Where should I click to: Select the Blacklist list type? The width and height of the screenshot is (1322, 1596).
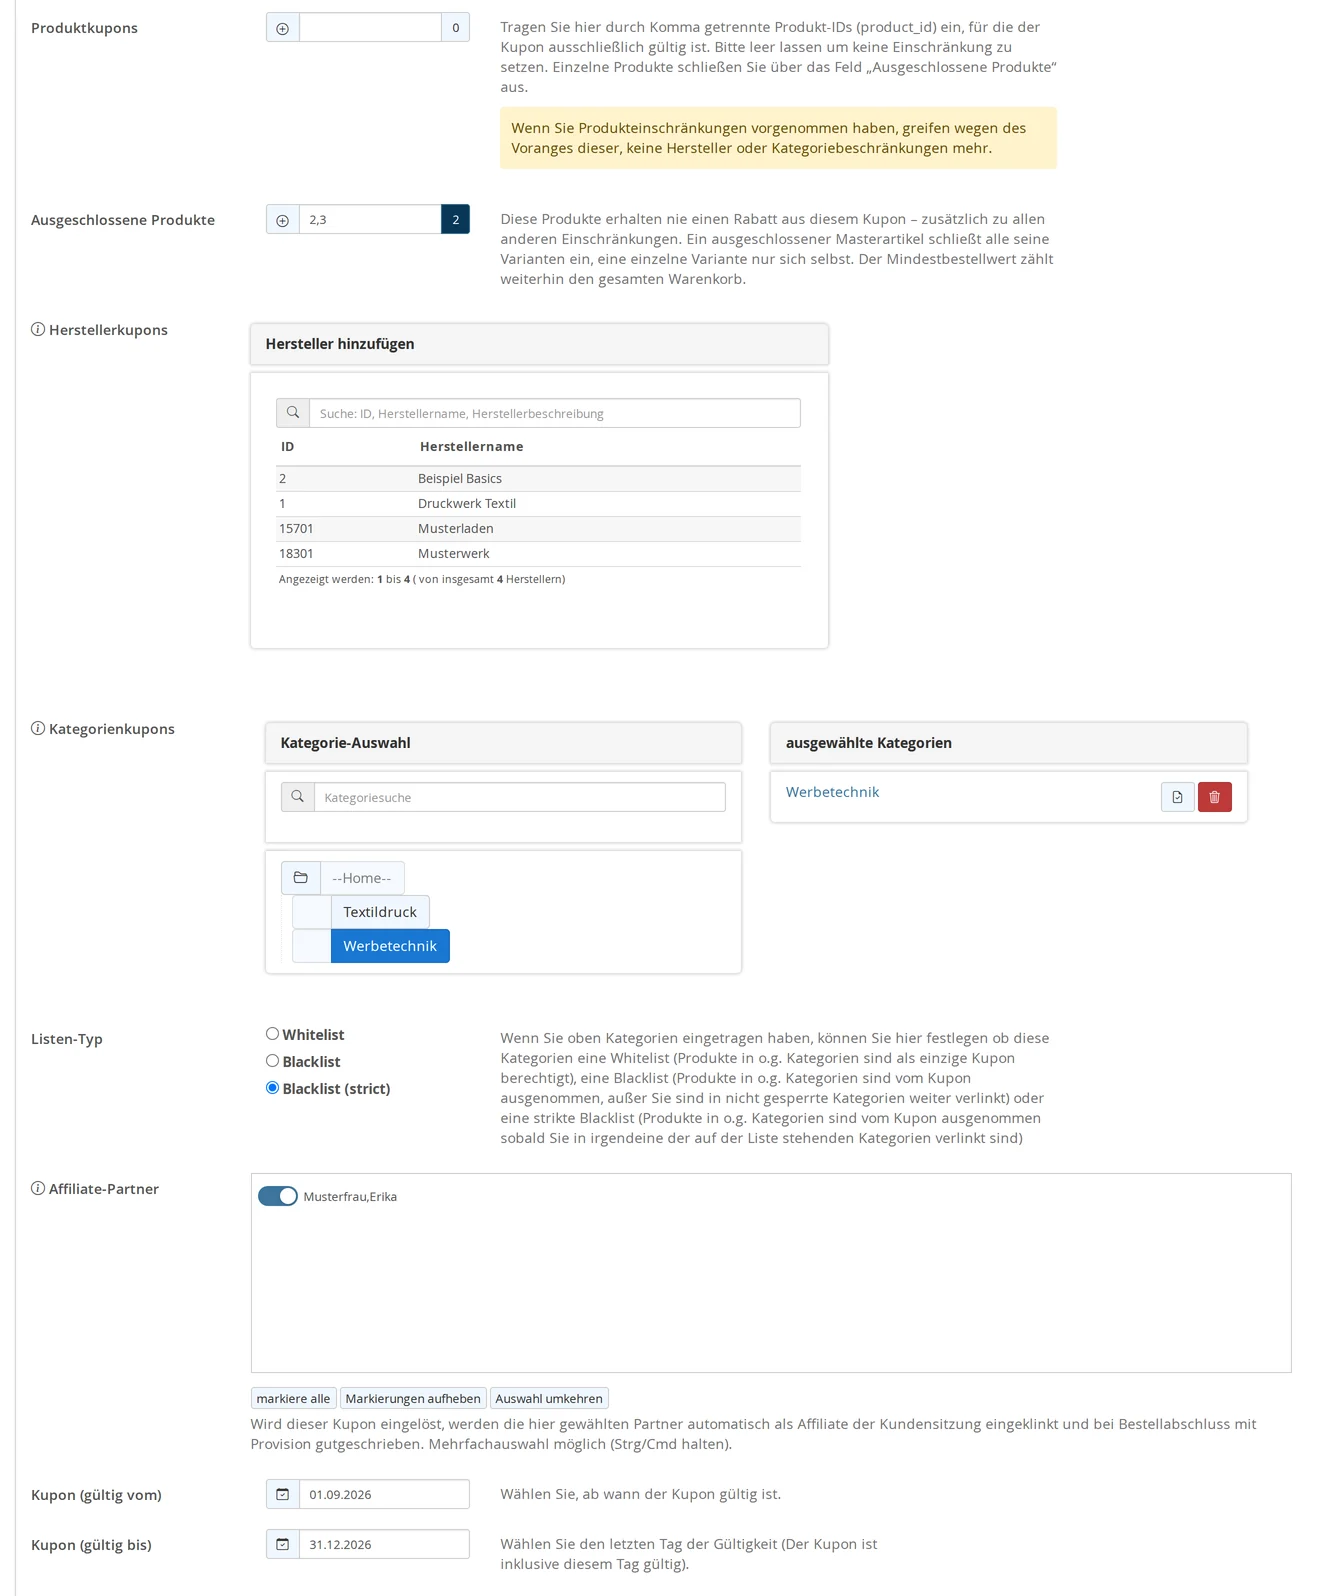click(x=272, y=1061)
